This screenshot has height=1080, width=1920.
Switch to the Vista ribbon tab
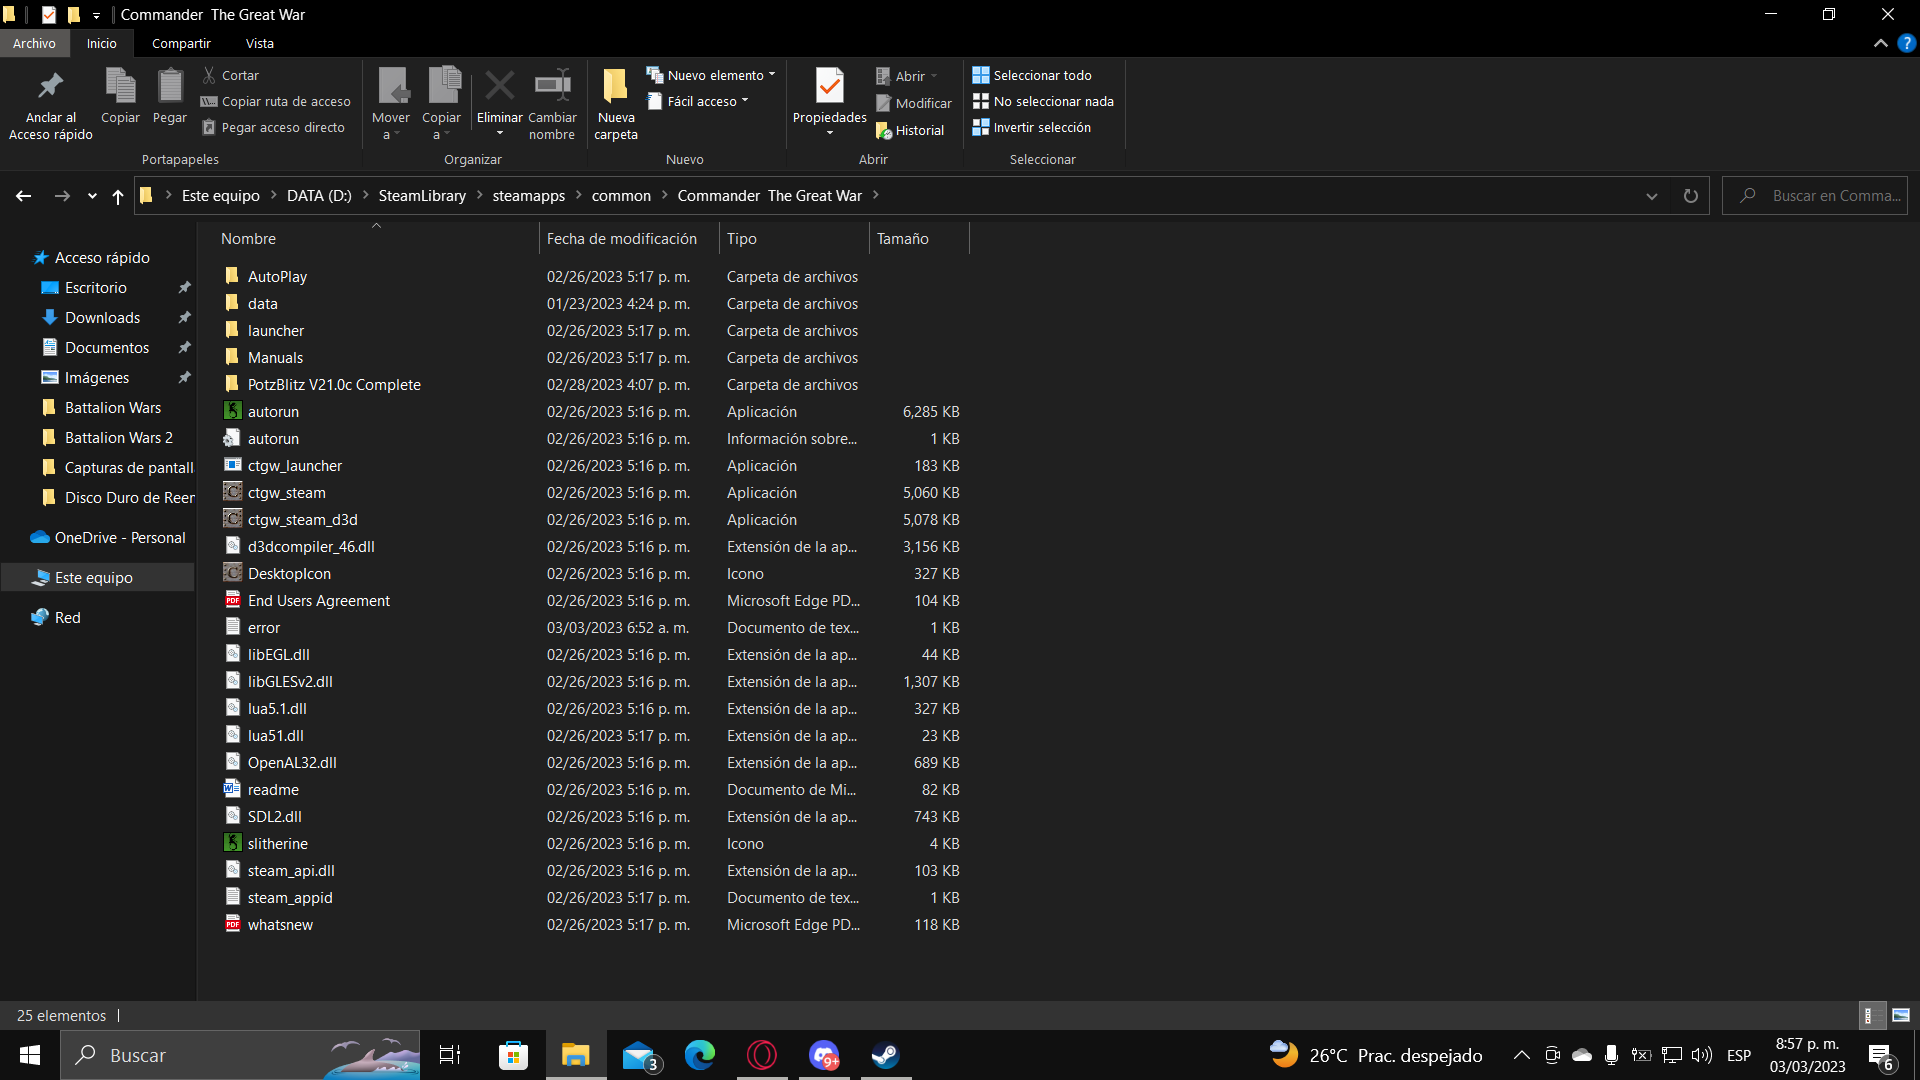click(259, 43)
